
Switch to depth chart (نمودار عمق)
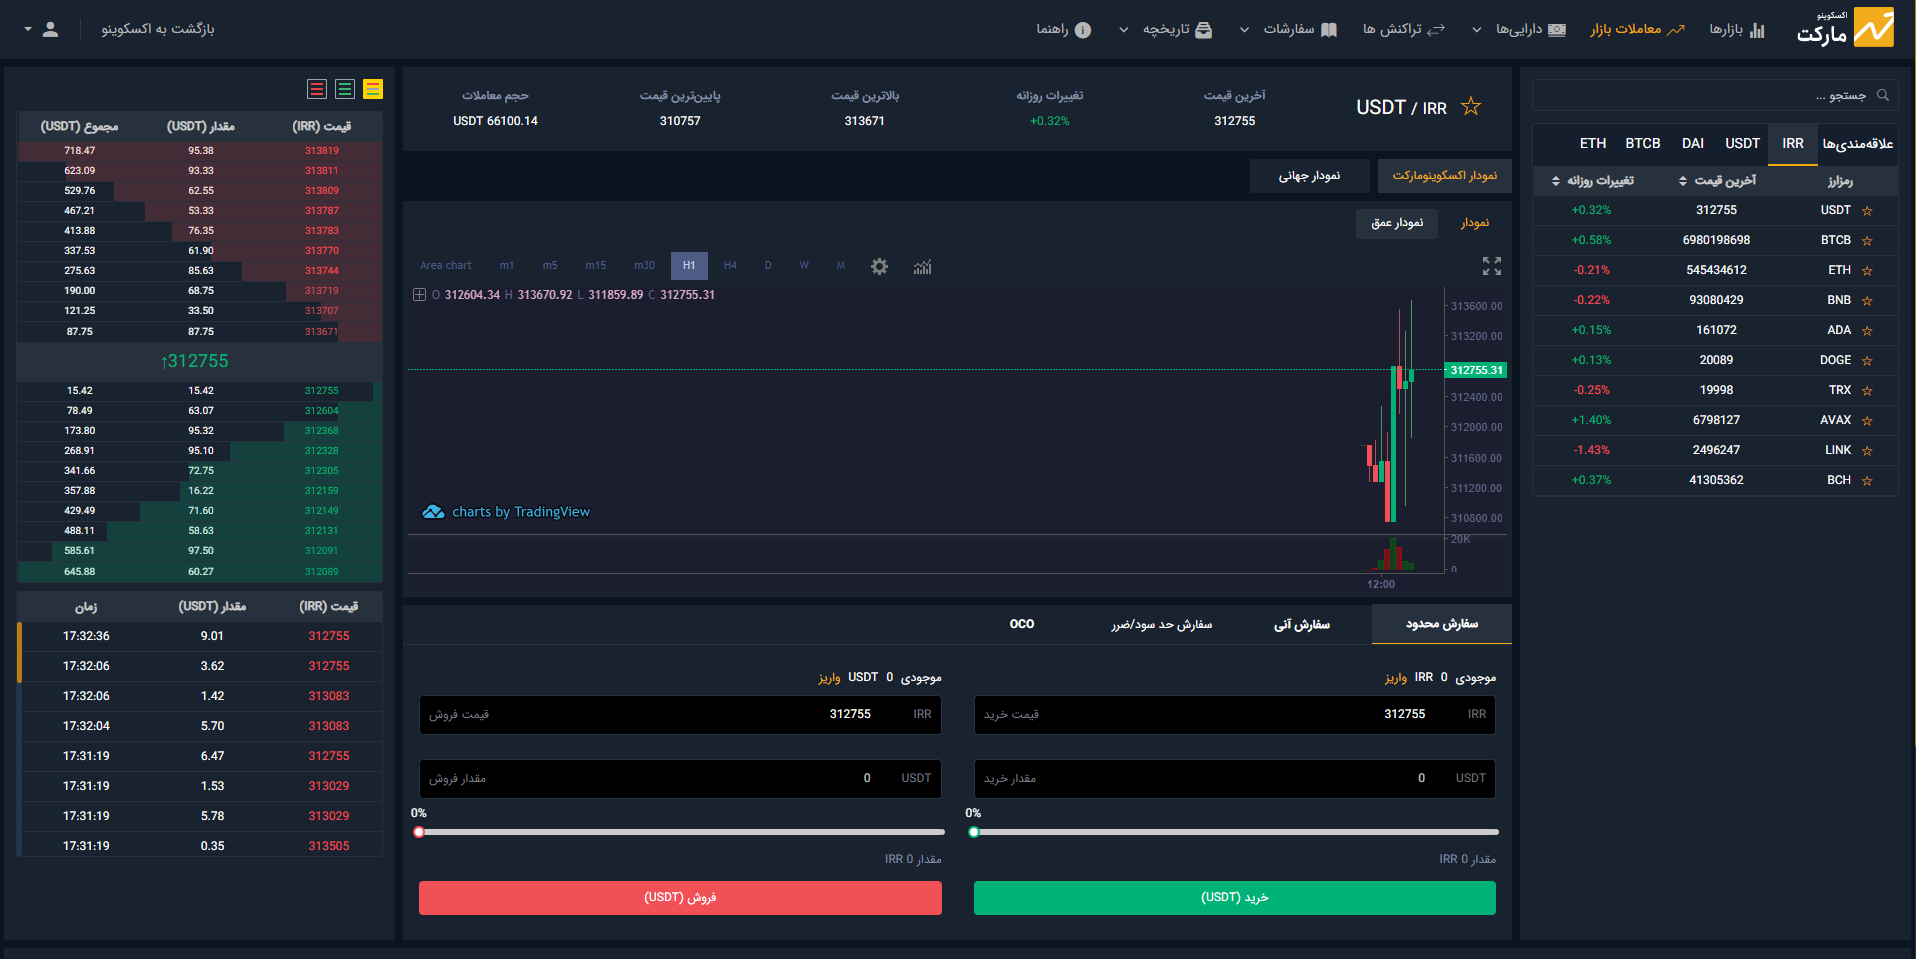(x=1397, y=223)
